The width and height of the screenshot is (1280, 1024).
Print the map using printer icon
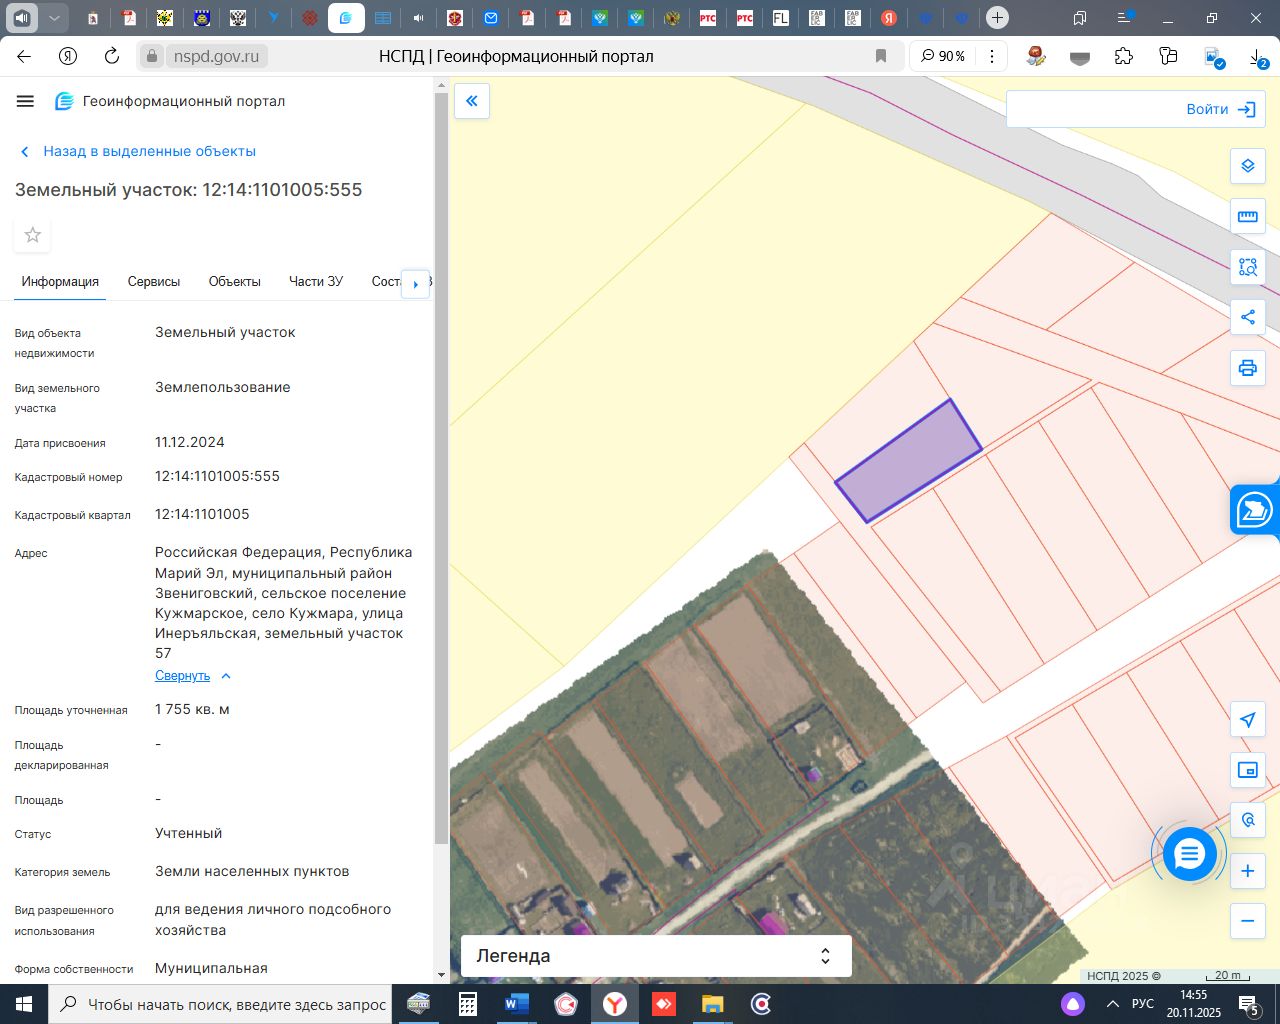pos(1247,368)
